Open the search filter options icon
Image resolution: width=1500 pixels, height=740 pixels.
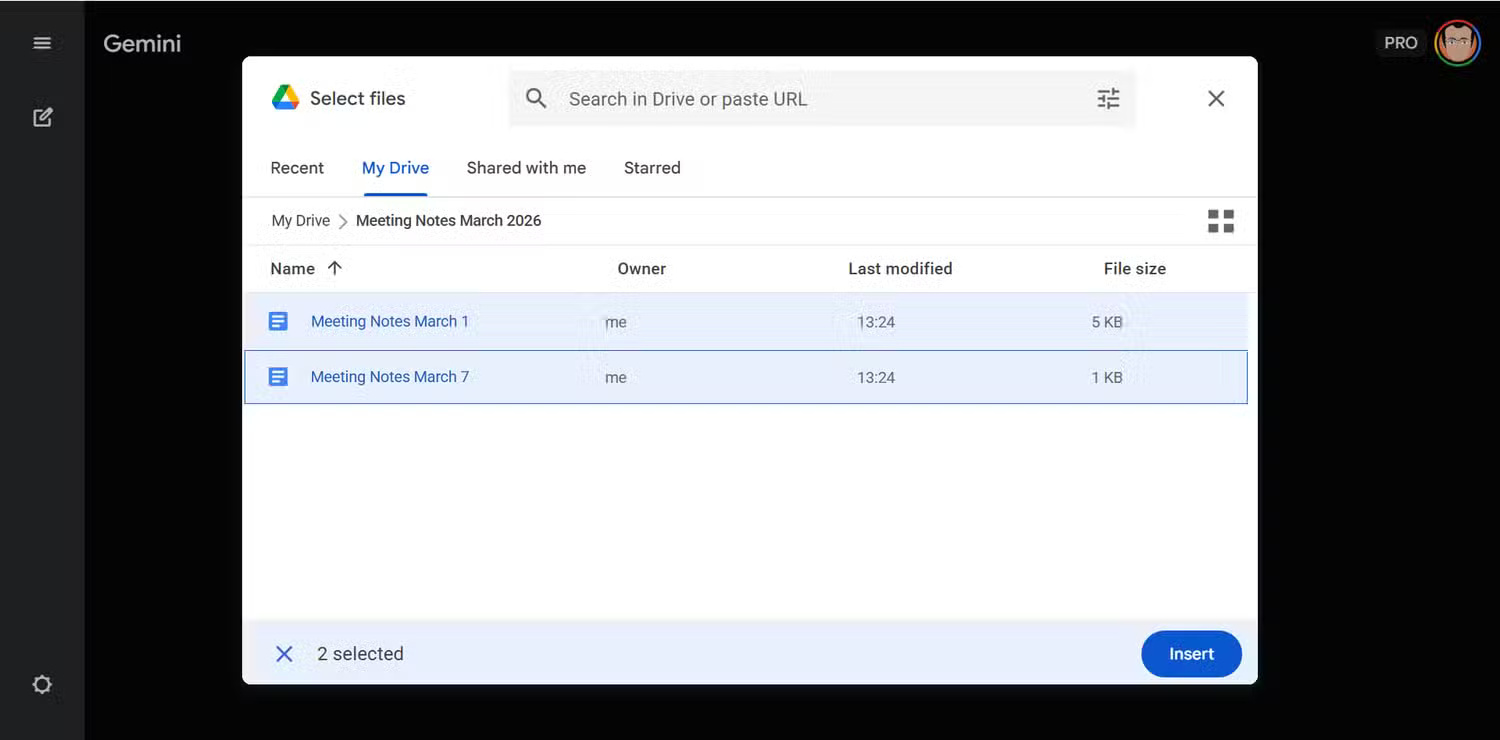[x=1107, y=98]
